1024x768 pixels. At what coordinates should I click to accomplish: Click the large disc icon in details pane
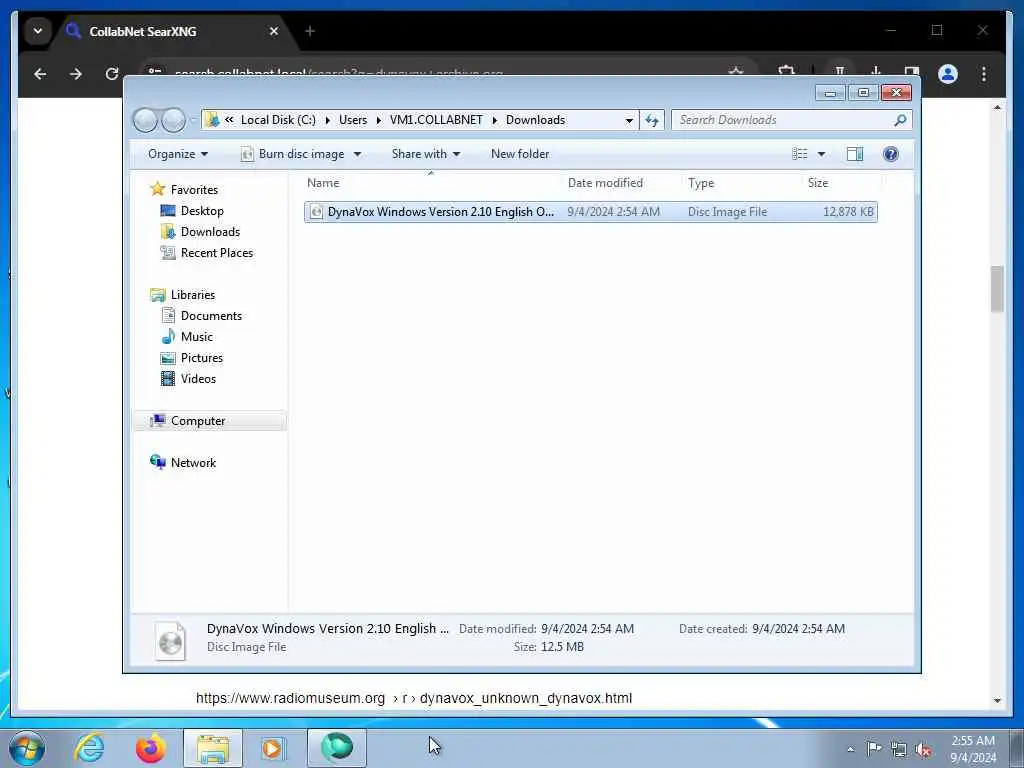click(170, 640)
